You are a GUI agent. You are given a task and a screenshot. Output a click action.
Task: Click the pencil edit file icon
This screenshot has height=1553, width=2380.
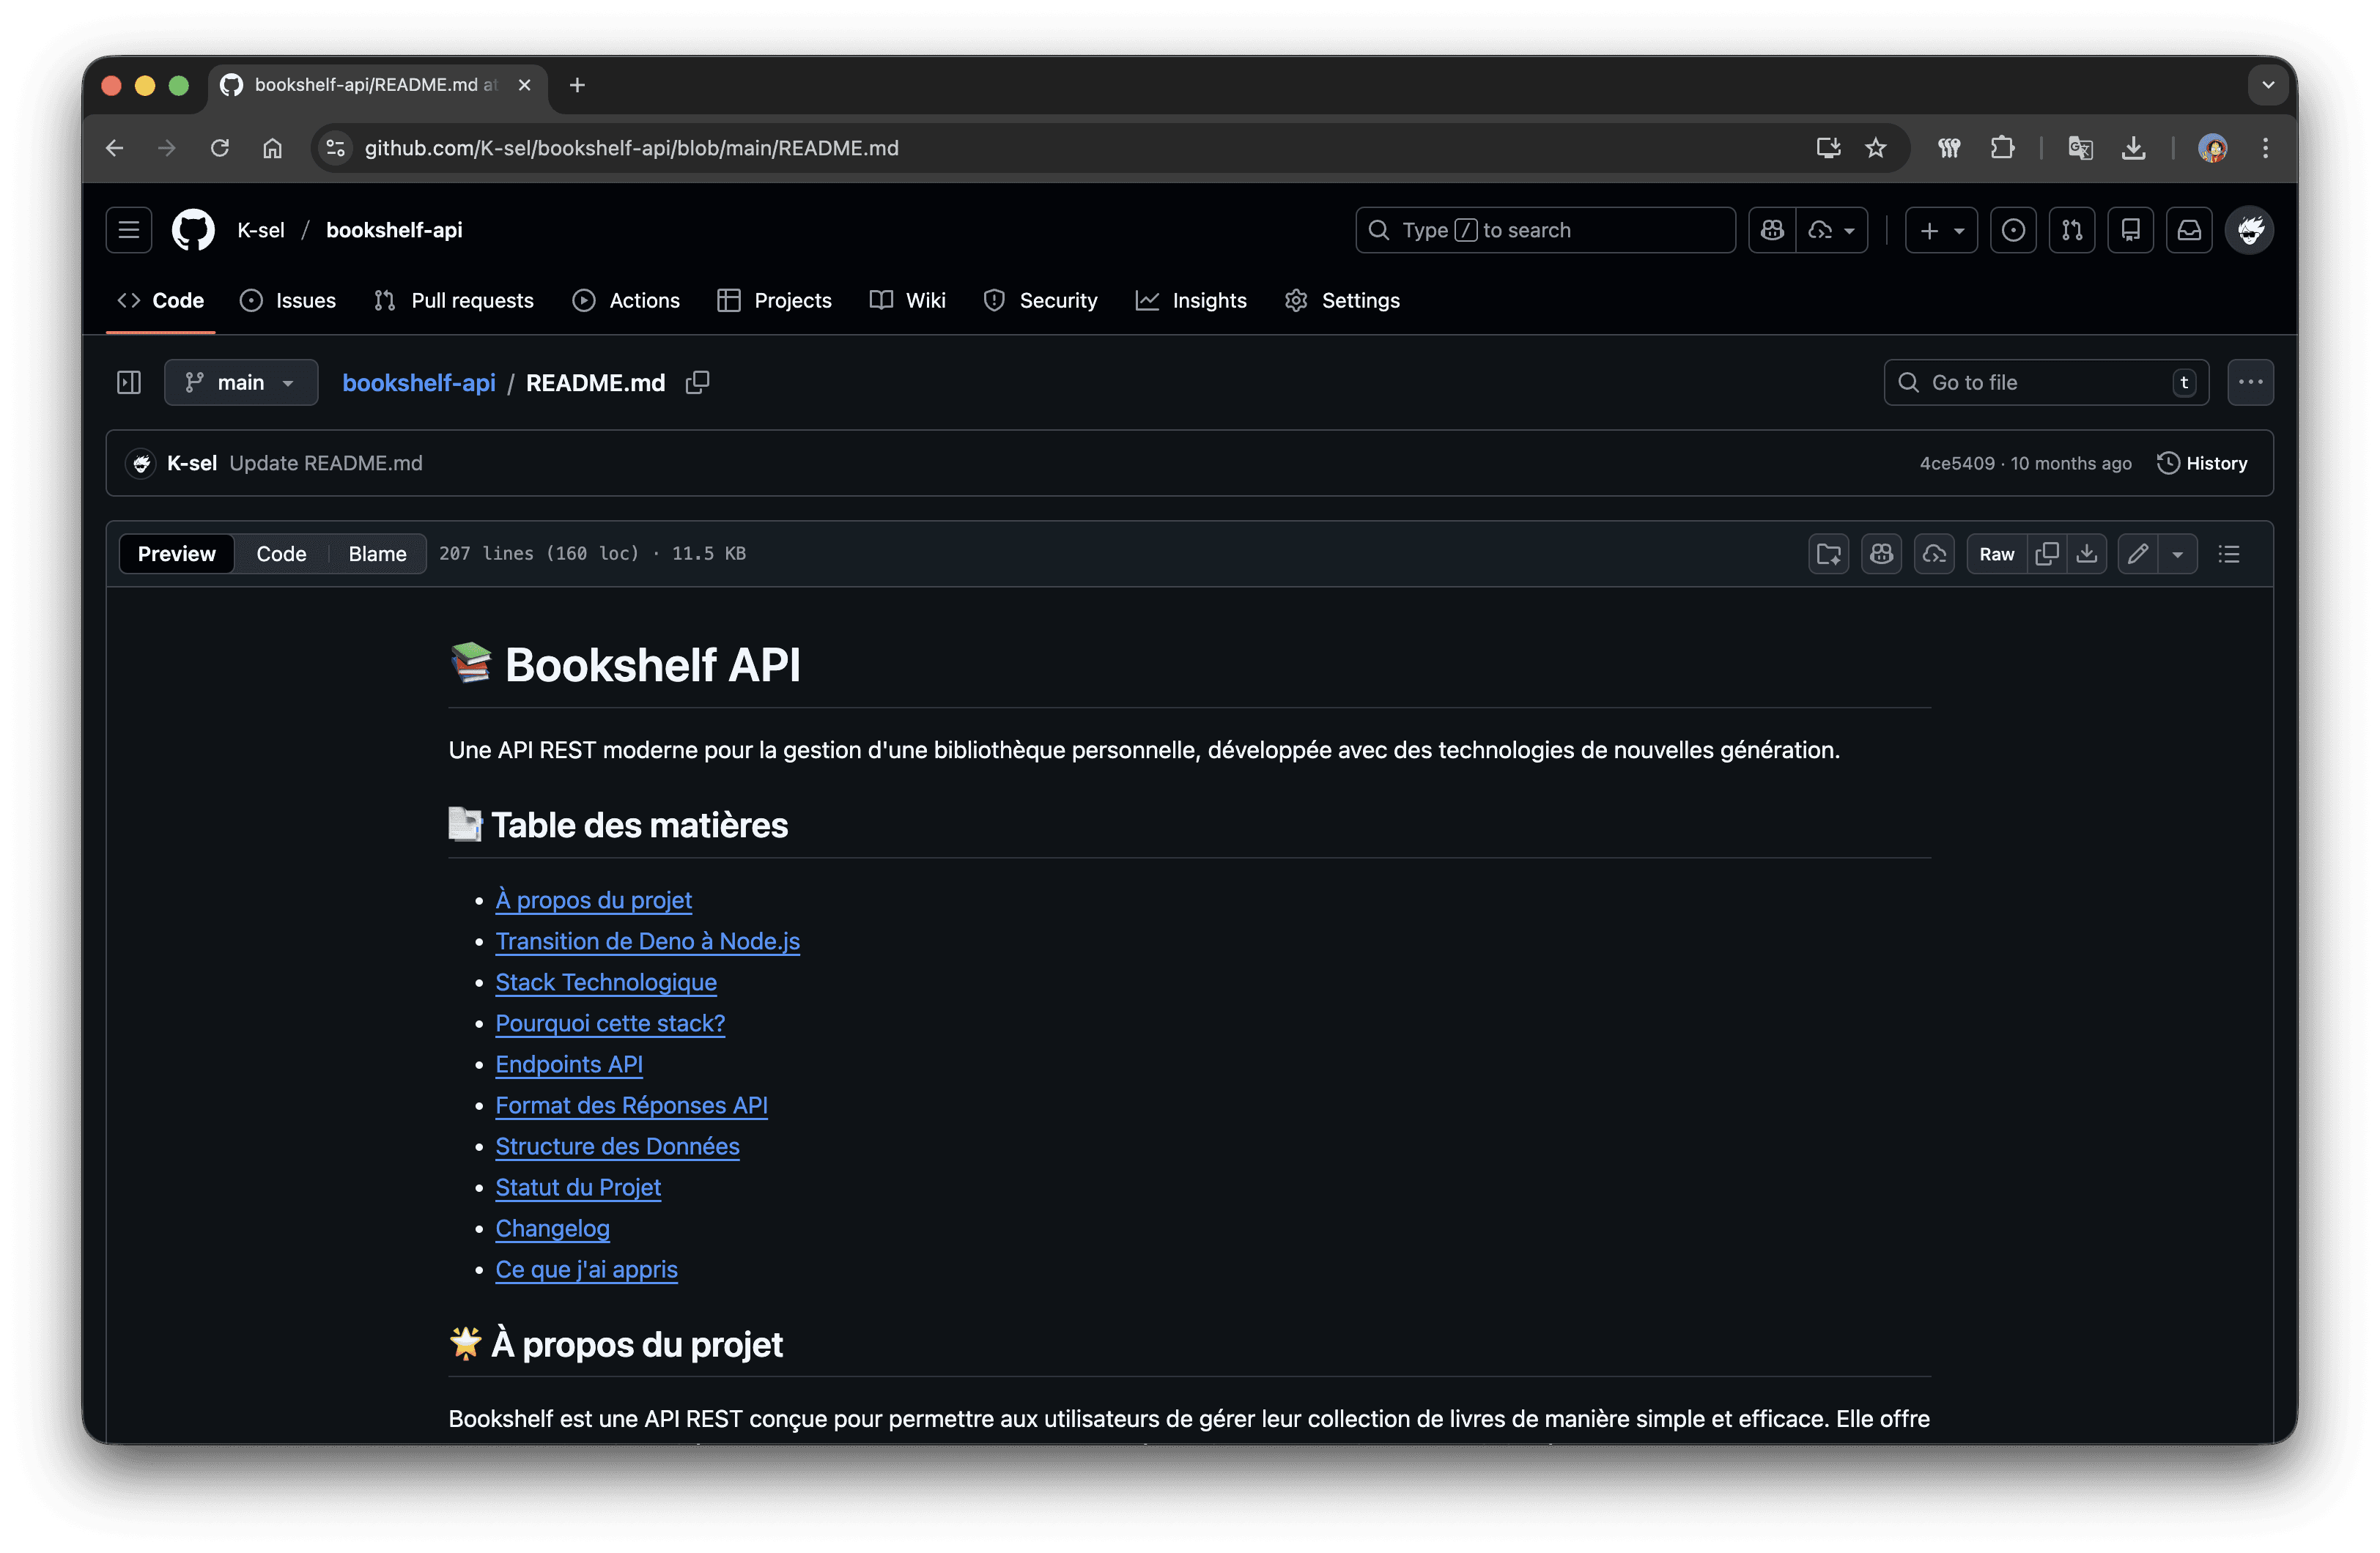pyautogui.click(x=2138, y=554)
